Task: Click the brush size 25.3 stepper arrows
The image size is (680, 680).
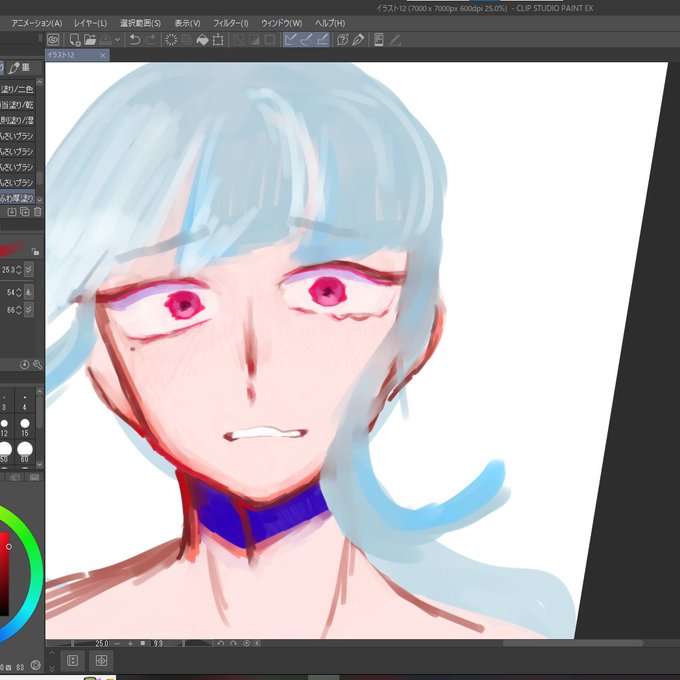Action: 19,270
